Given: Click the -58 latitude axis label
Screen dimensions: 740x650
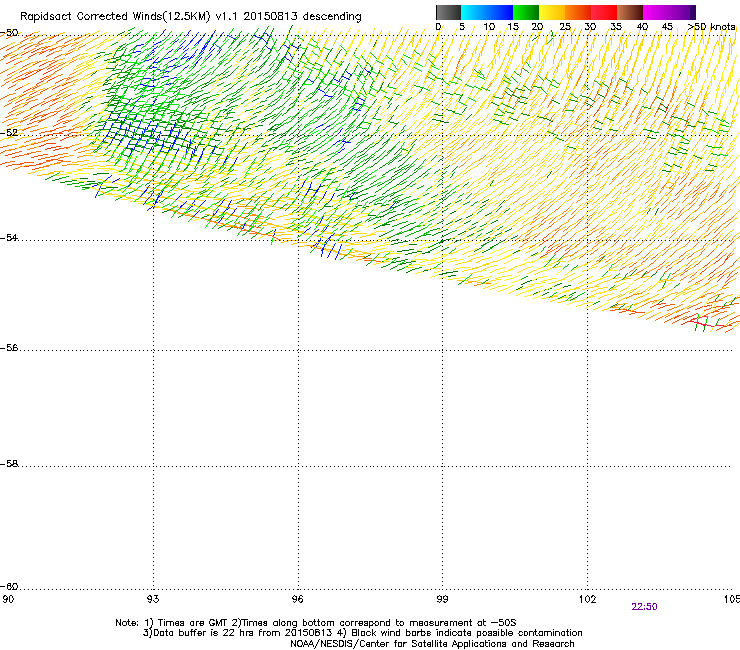Looking at the screenshot, I should pyautogui.click(x=9, y=464).
